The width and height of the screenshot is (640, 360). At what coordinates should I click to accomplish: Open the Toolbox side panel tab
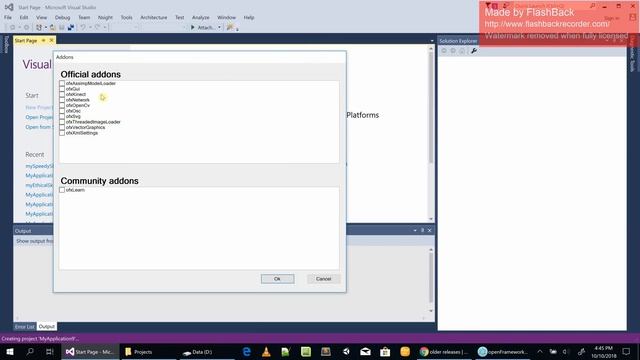(x=6, y=44)
